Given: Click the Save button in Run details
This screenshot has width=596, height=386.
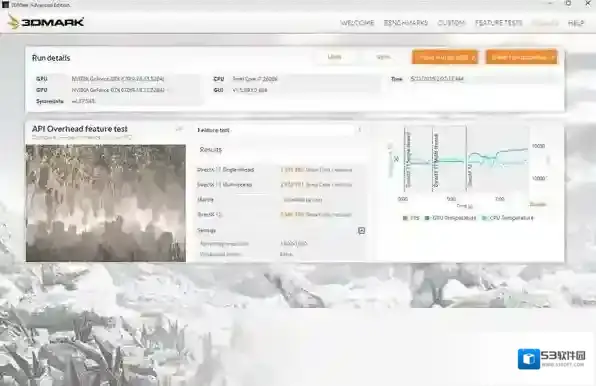Looking at the screenshot, I should coord(383,57).
